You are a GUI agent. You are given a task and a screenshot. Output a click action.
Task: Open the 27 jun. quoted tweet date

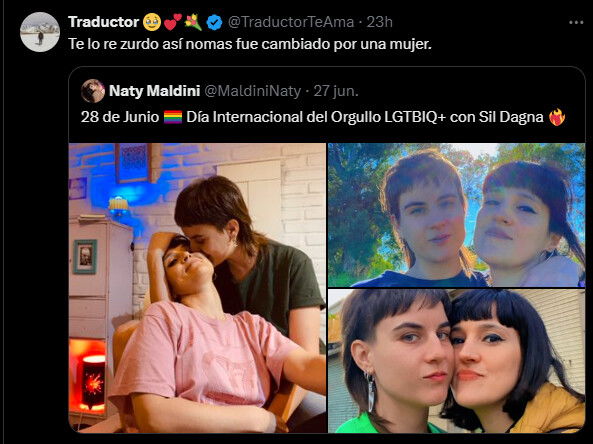point(336,91)
